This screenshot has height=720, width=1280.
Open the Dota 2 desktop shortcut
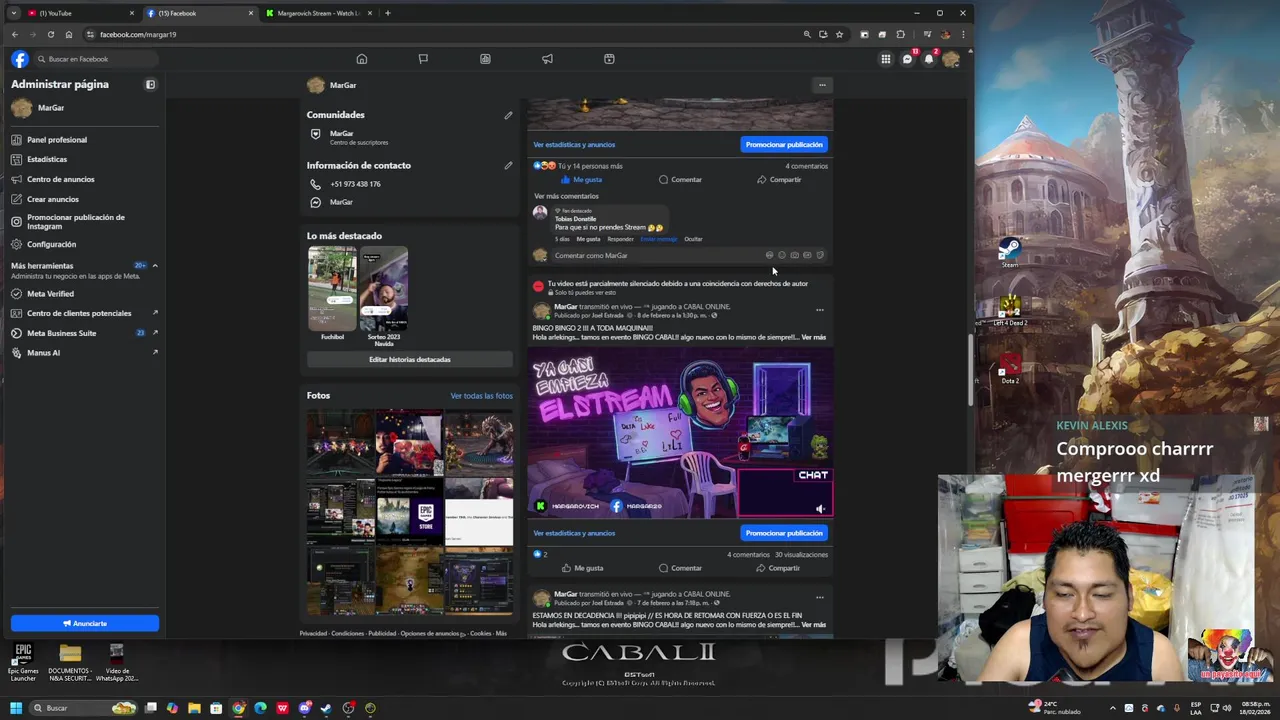point(1010,368)
